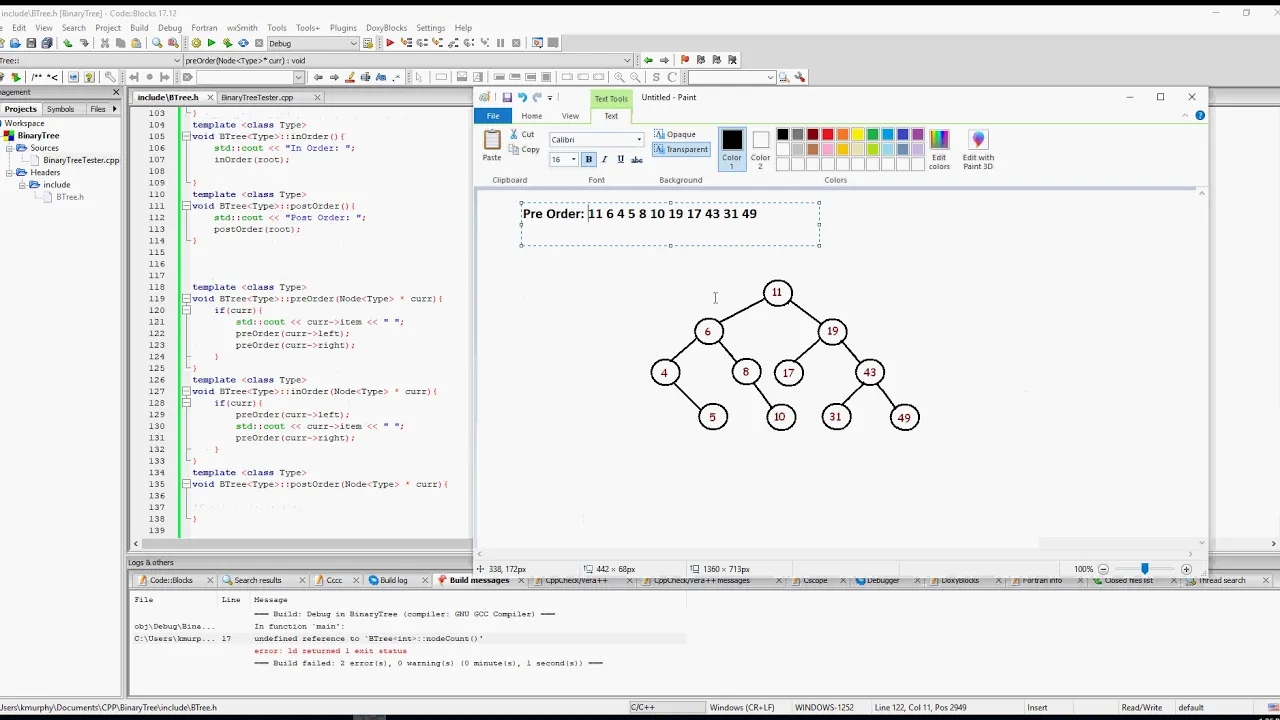The height and width of the screenshot is (720, 1280).
Task: Open the Debug build target dropdown
Action: point(353,43)
